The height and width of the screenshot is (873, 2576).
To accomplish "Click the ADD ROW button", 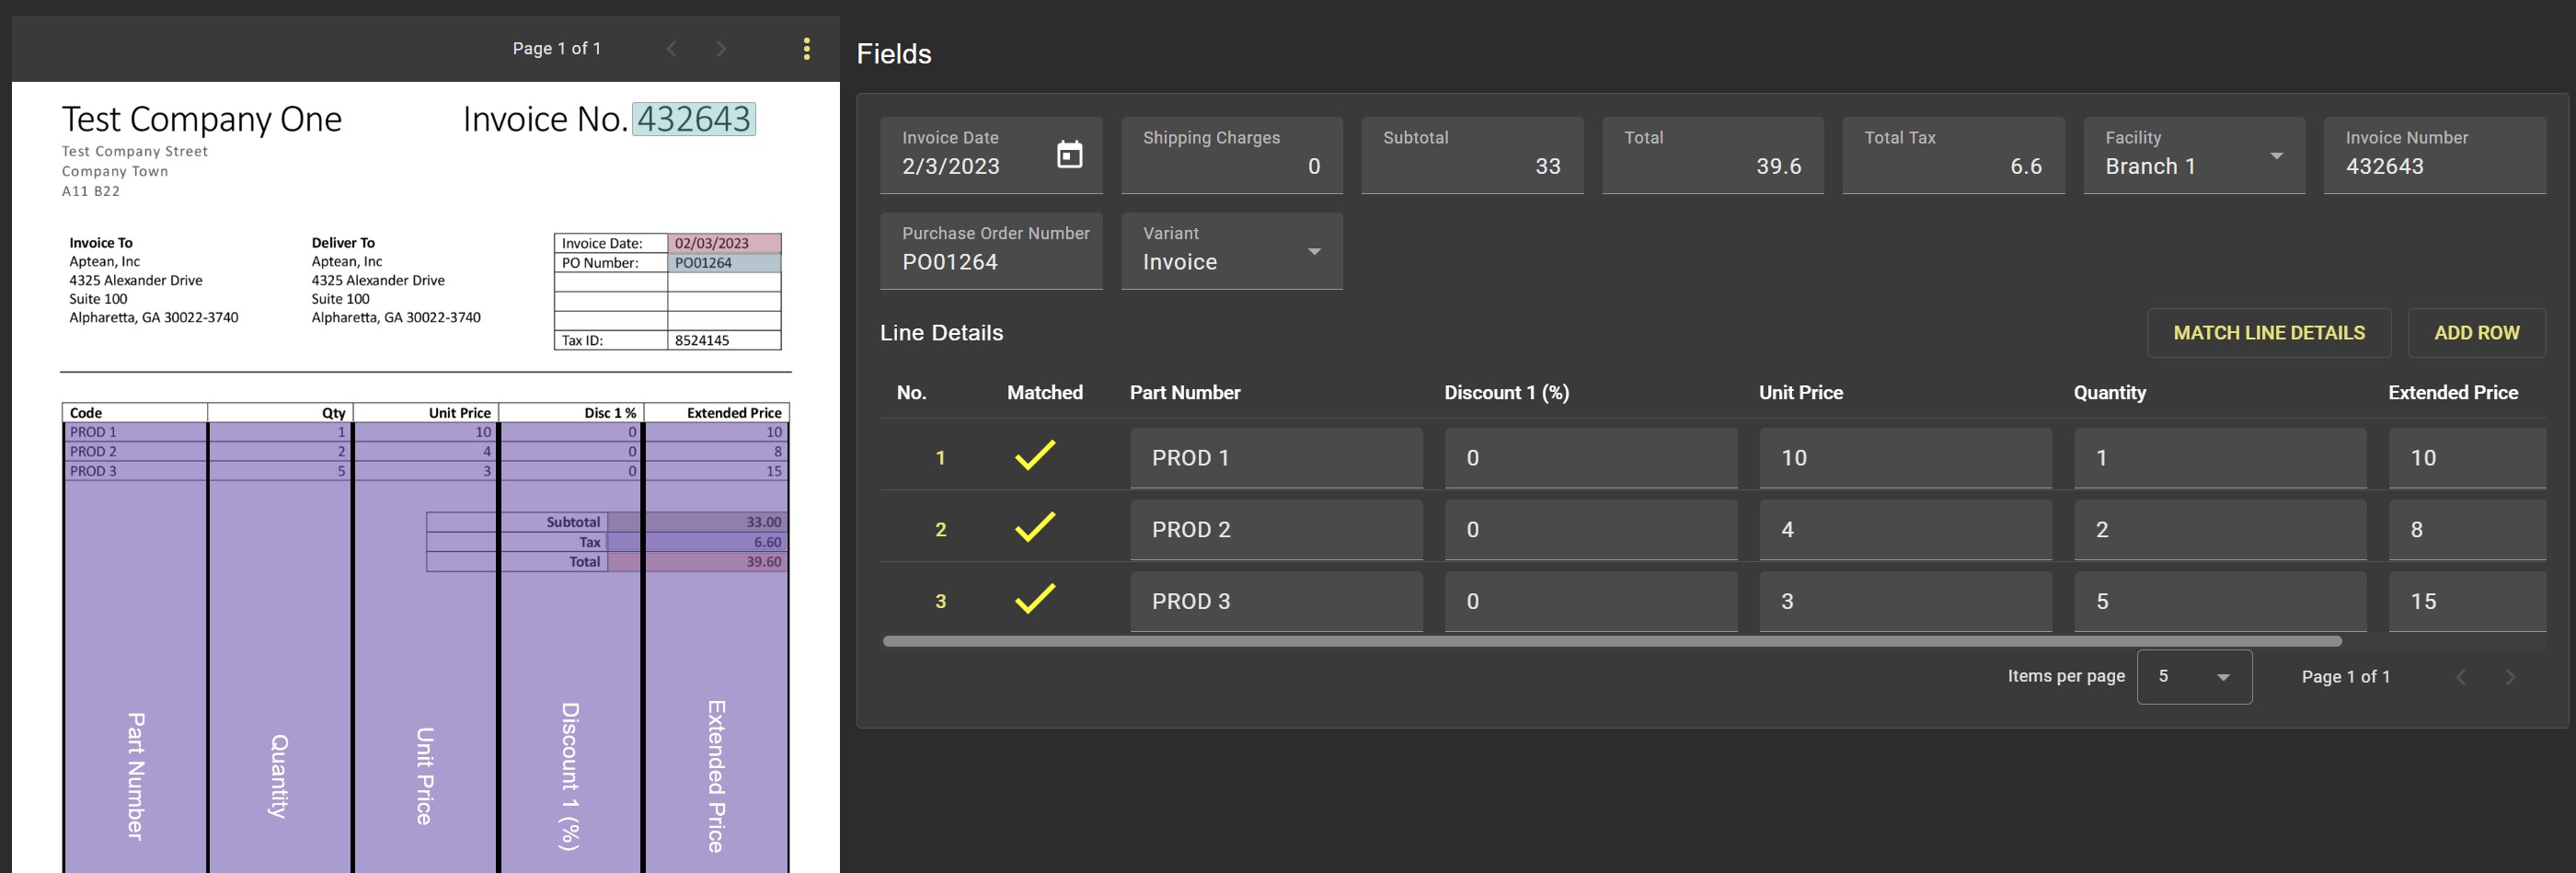I will pyautogui.click(x=2475, y=333).
